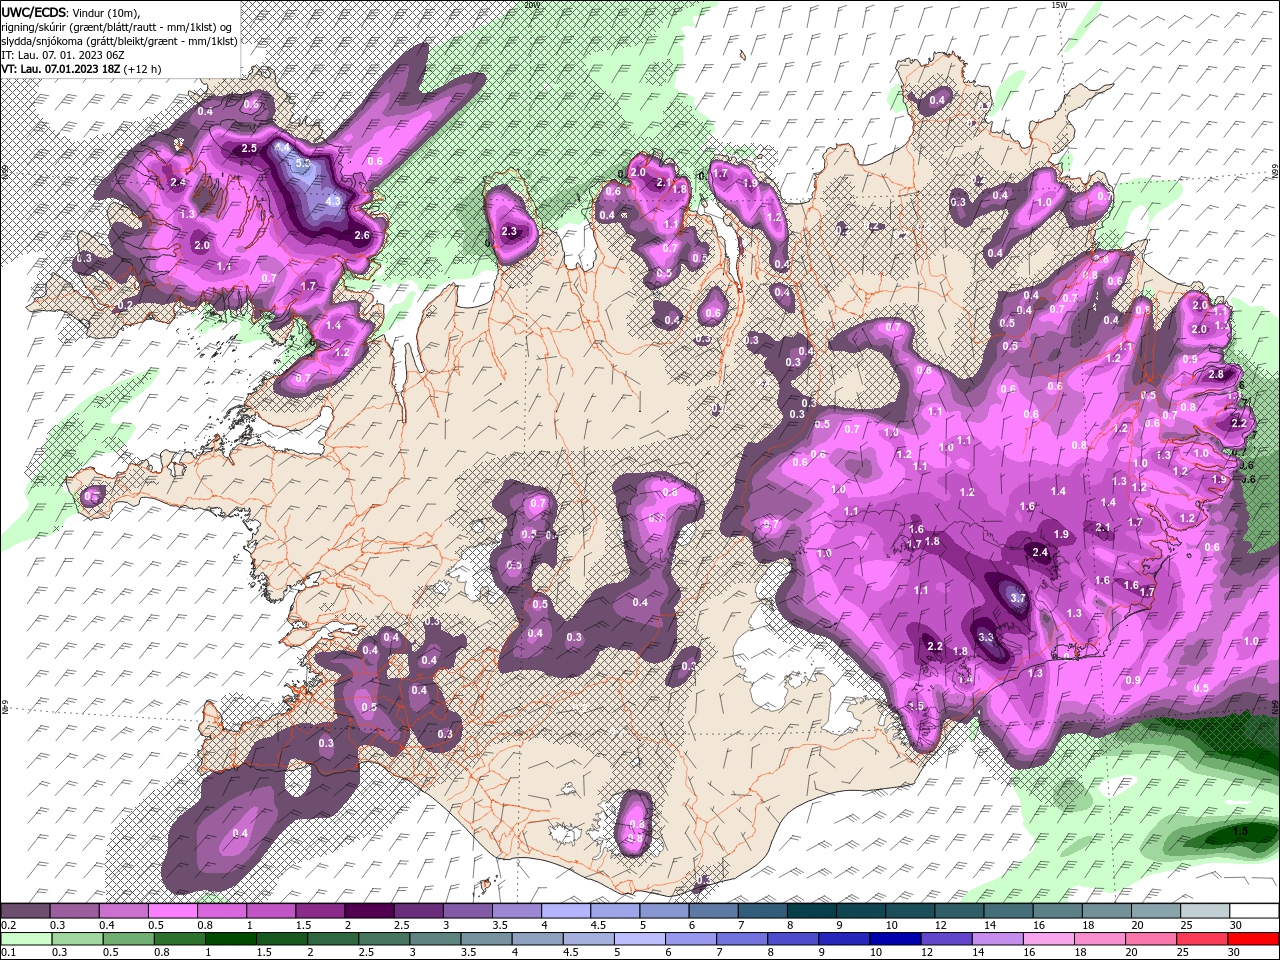The width and height of the screenshot is (1280, 960).
Task: Pick the pale grey 25–30 snow legend swatch
Action: click(x=1204, y=912)
